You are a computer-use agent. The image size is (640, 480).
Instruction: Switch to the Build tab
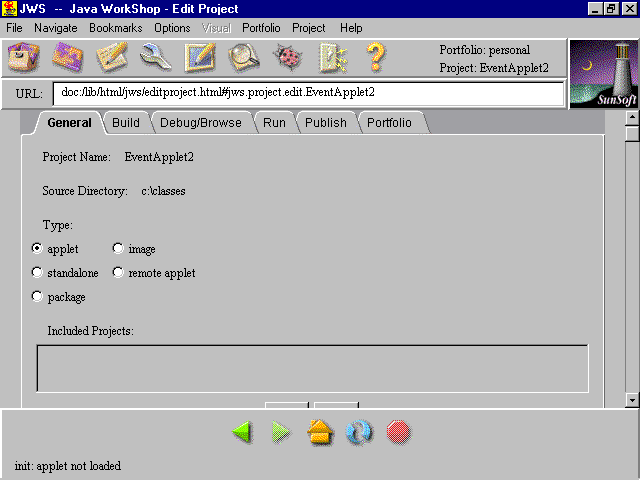[x=126, y=122]
